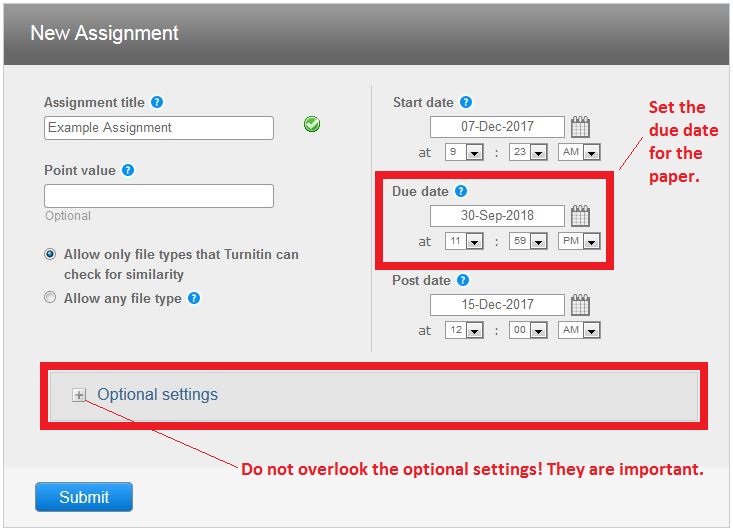
Task: Select the Allow any file type option
Action: coord(50,298)
